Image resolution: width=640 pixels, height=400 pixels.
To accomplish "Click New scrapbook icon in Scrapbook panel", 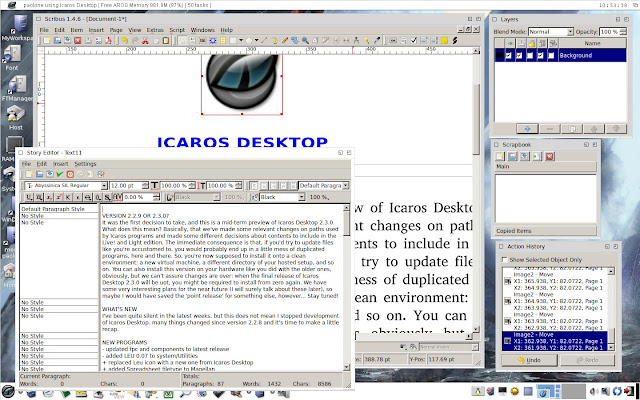I will [x=500, y=156].
